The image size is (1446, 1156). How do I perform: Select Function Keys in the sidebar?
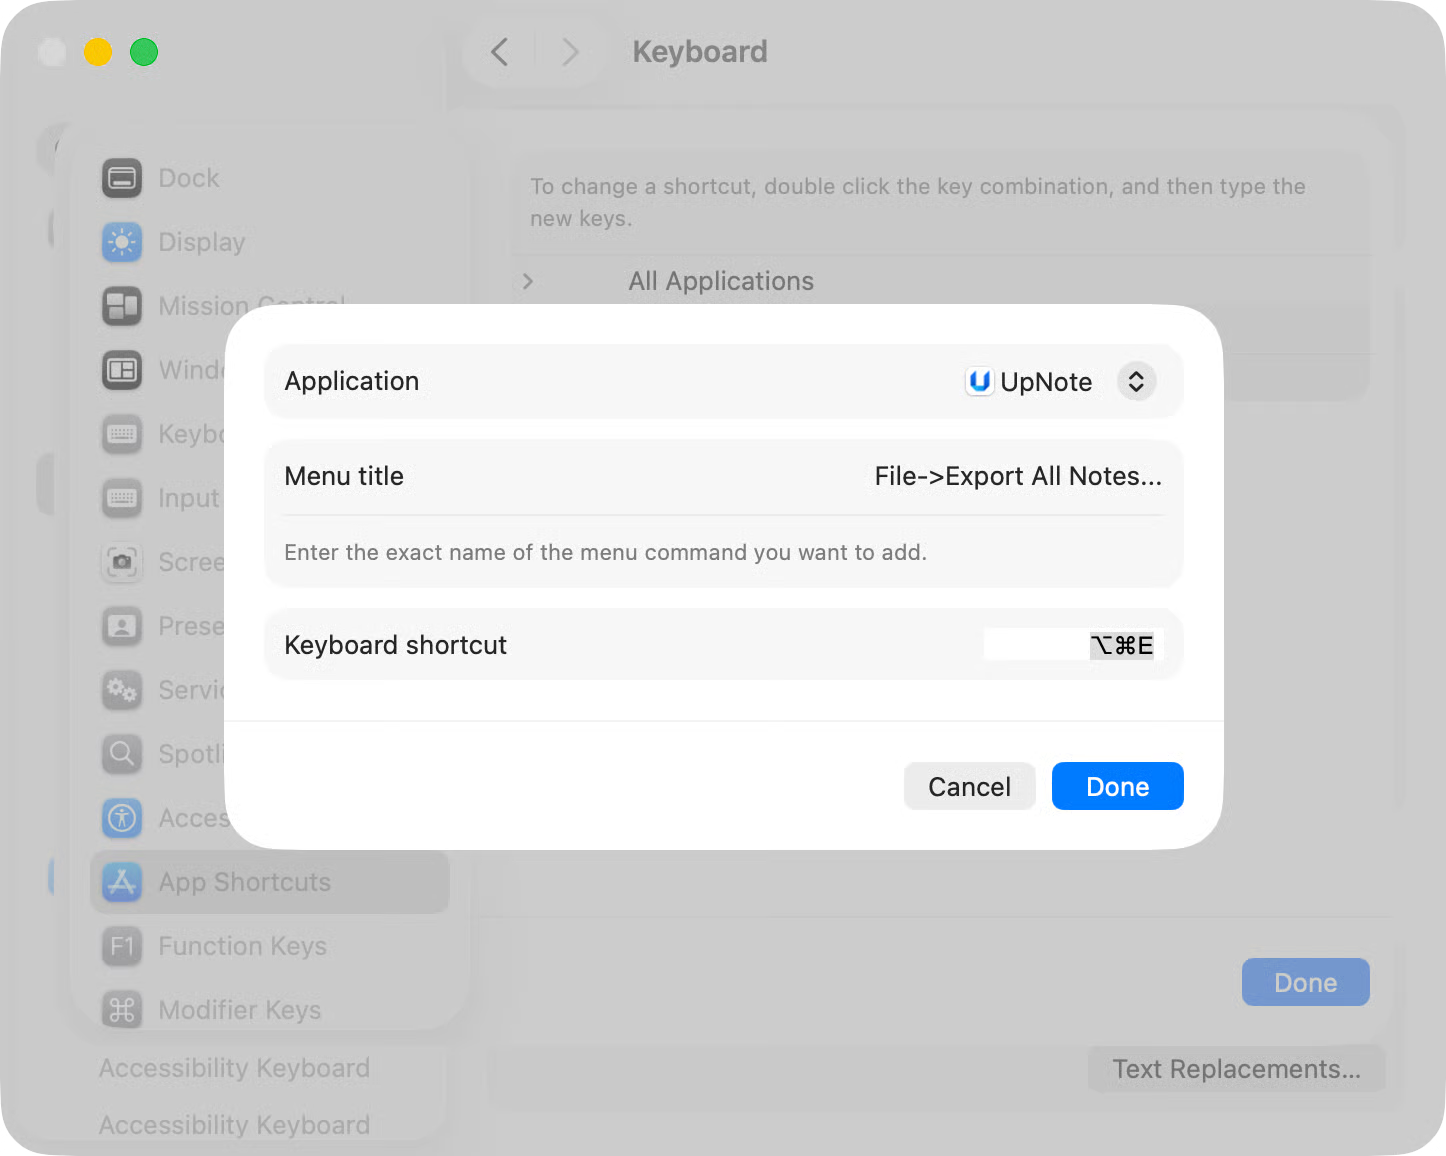[243, 946]
